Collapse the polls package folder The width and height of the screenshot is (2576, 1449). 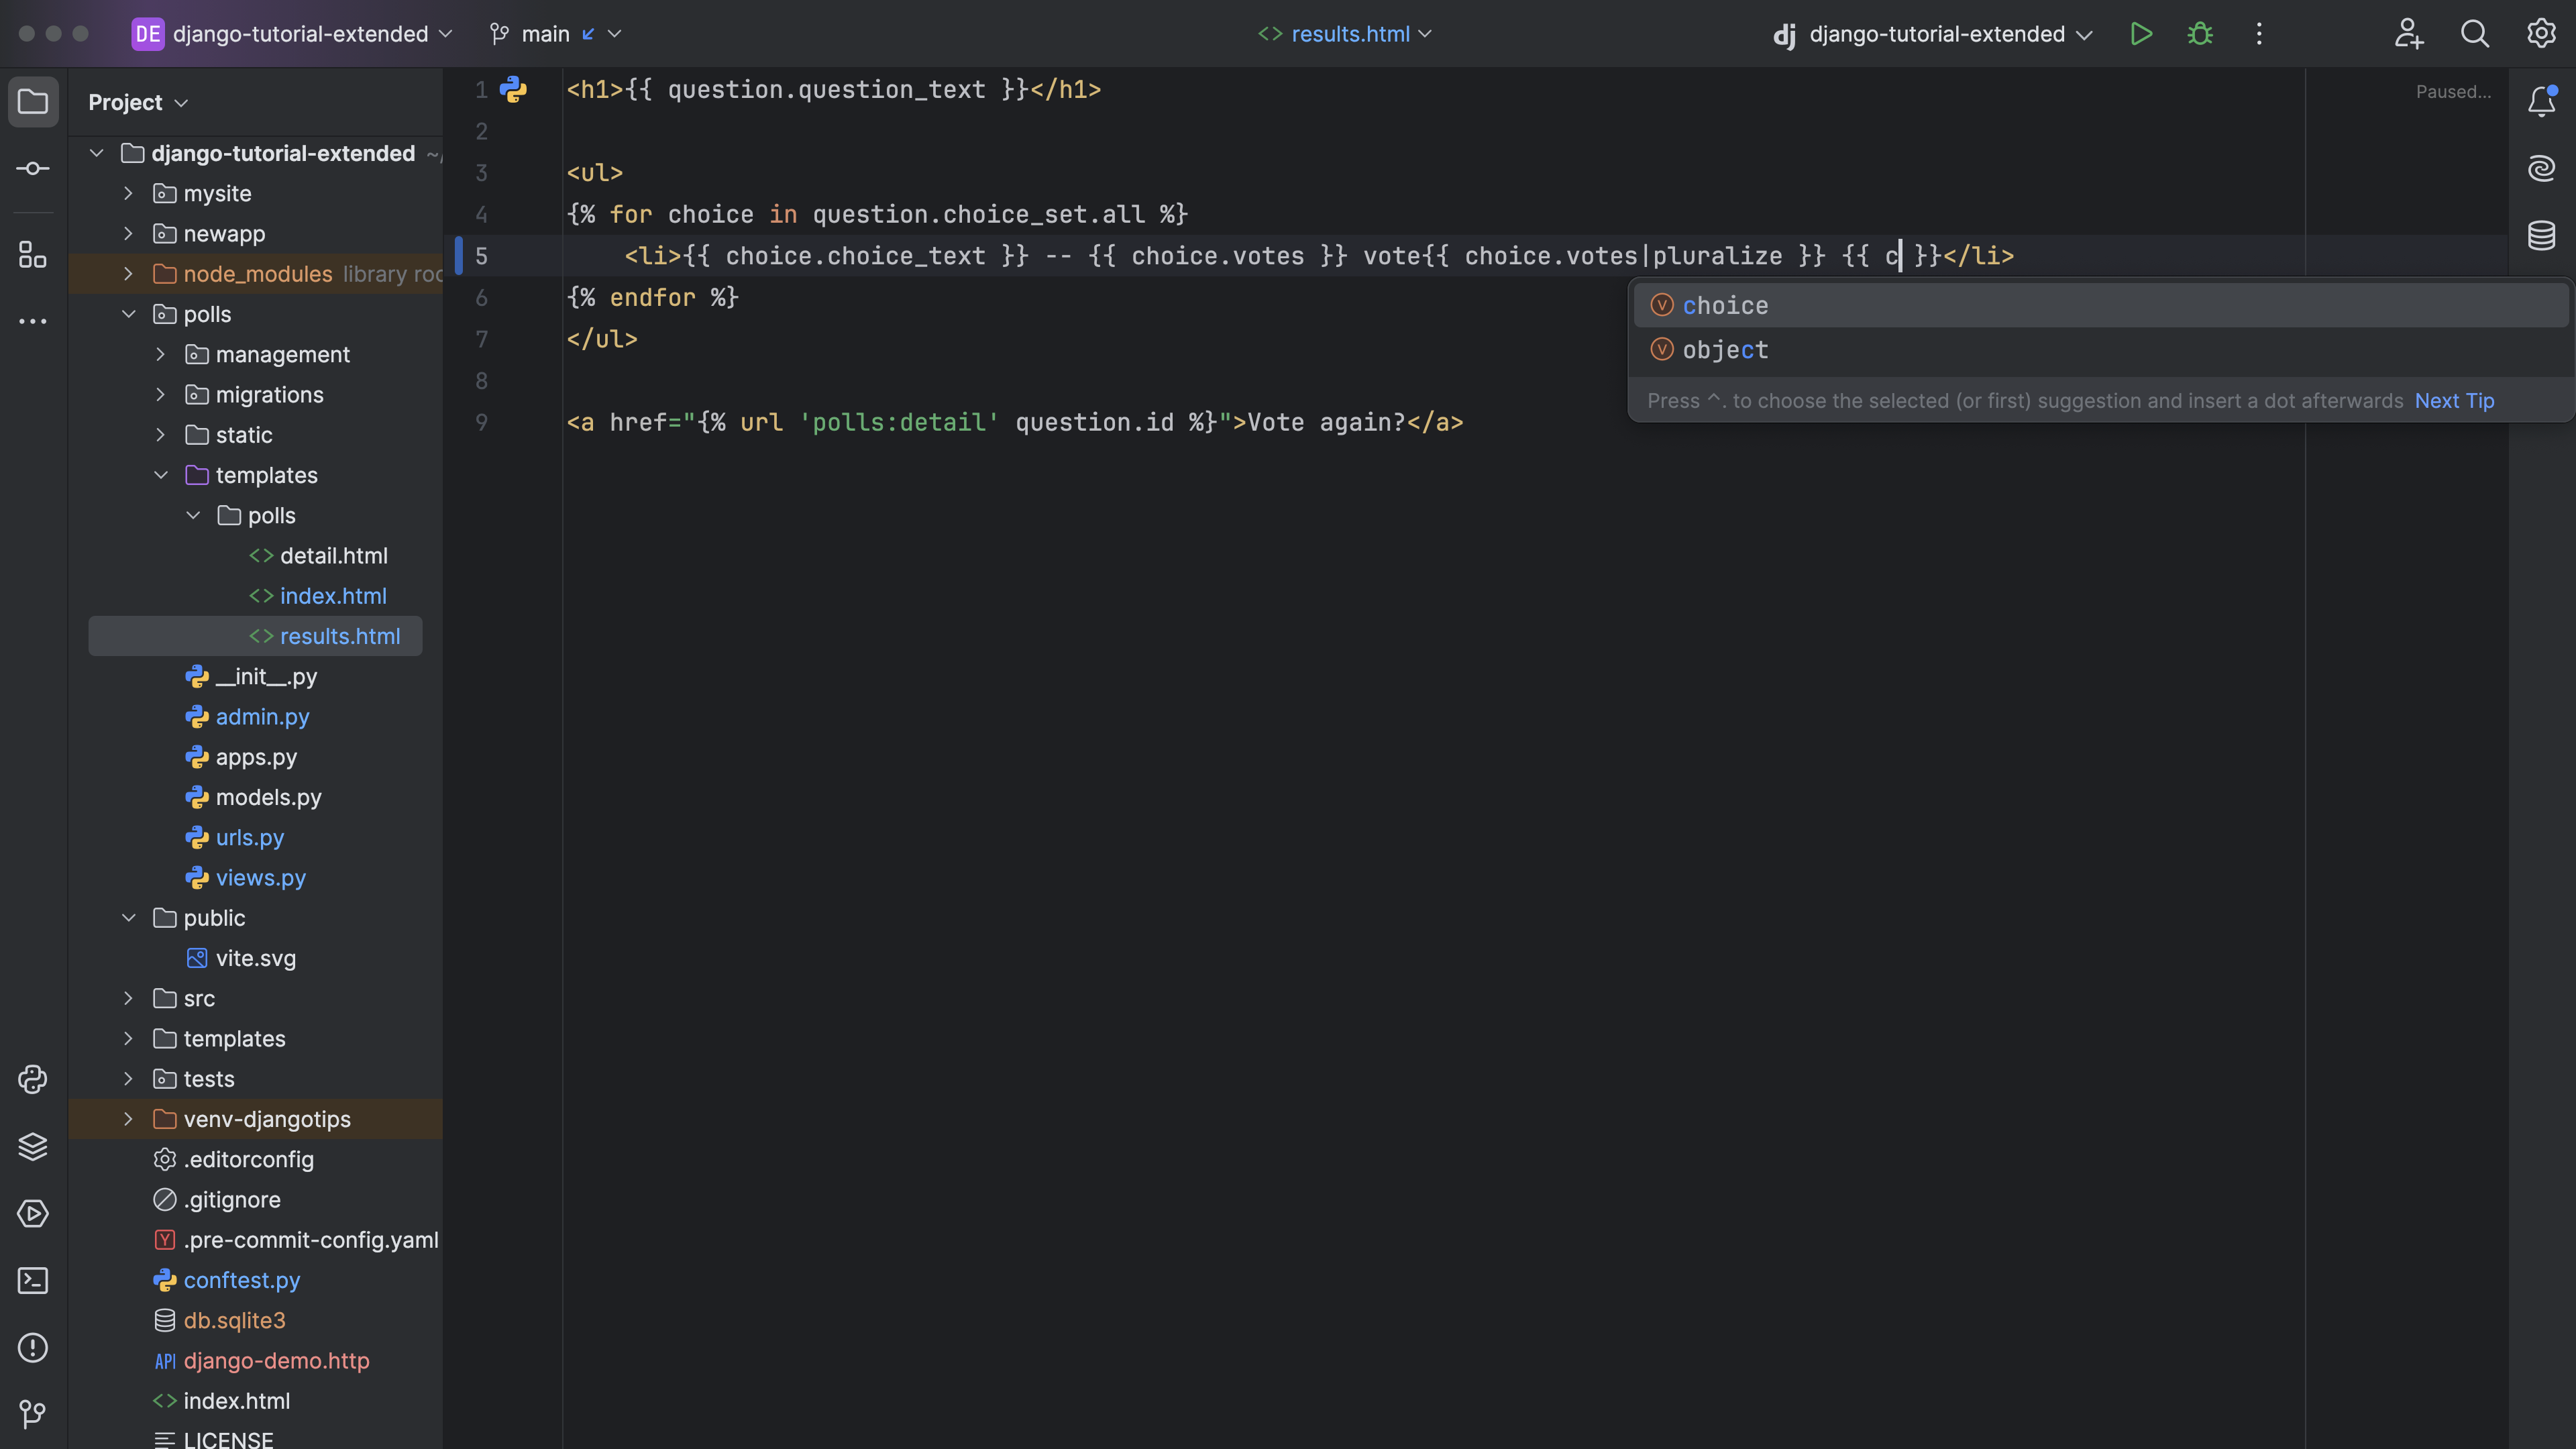pos(128,314)
